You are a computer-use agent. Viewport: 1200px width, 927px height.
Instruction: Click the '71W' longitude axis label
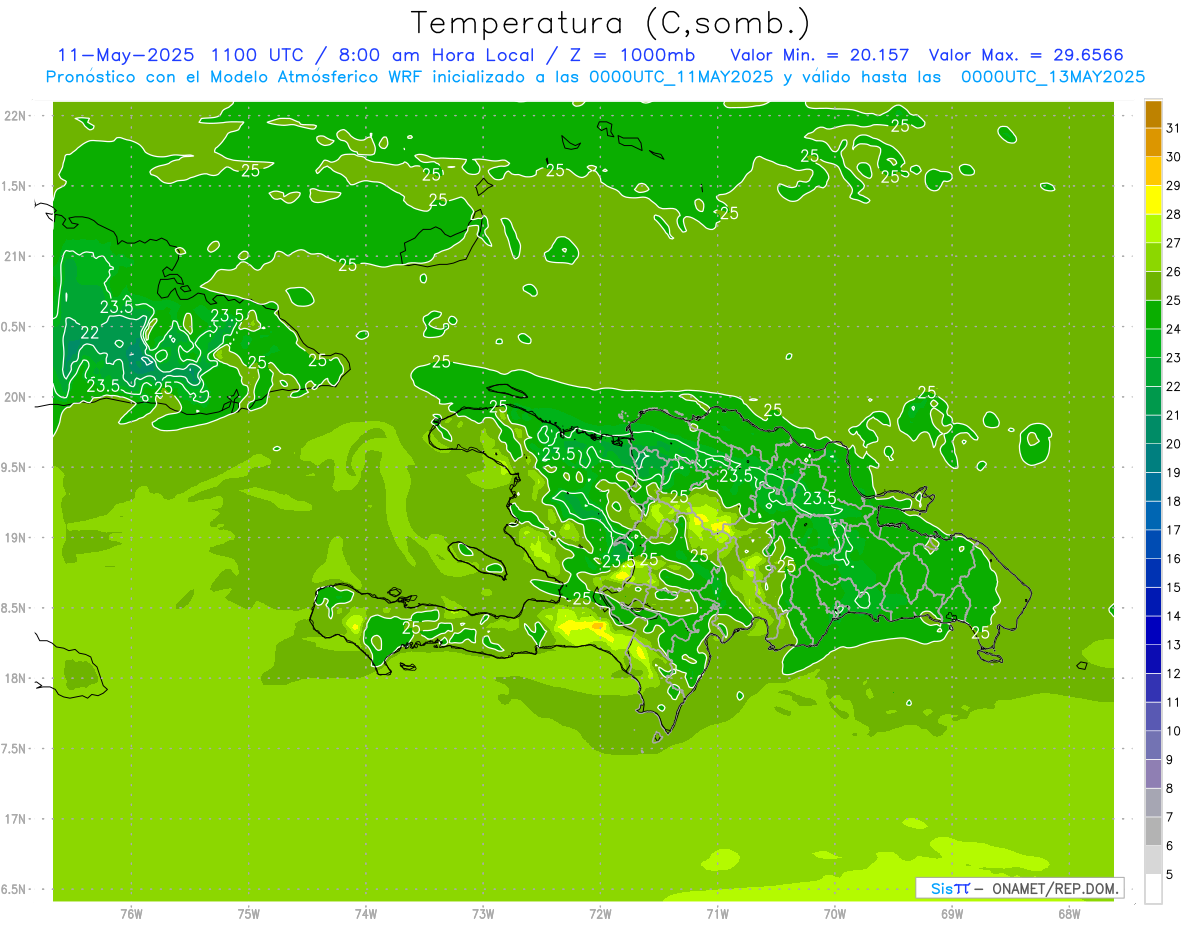[x=717, y=913]
